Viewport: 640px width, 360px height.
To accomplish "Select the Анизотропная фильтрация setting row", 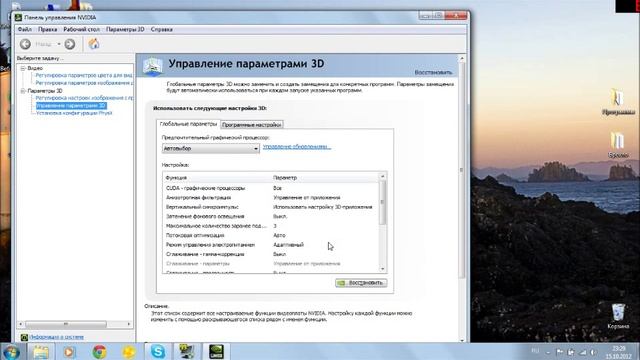I will 271,198.
